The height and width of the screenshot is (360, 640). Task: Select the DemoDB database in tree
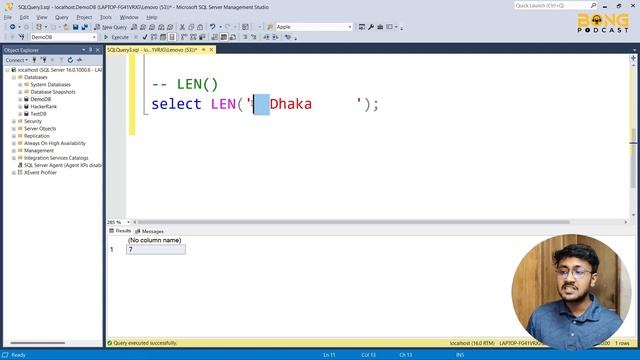[x=41, y=99]
